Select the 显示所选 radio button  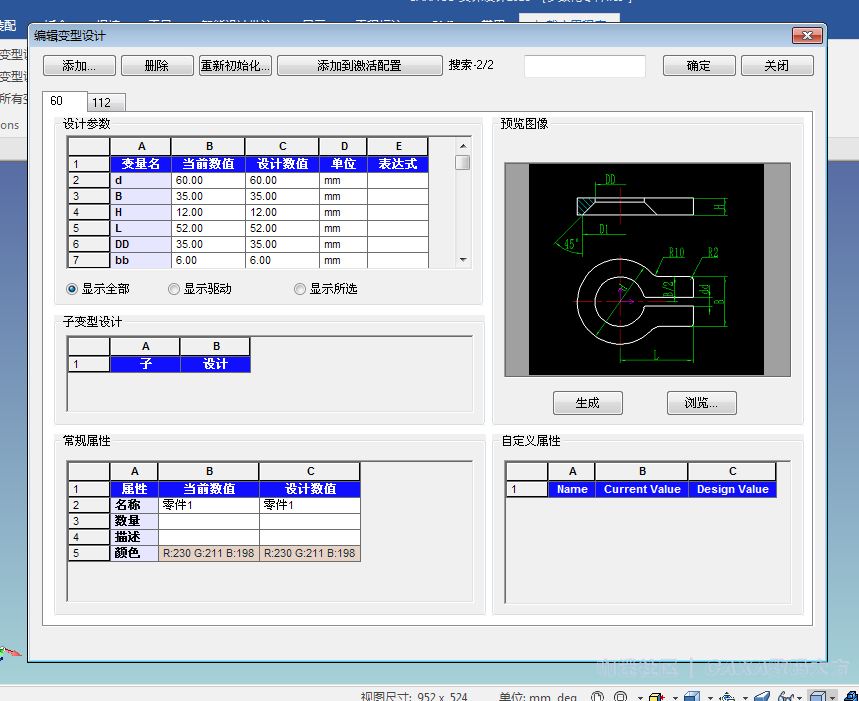(300, 289)
